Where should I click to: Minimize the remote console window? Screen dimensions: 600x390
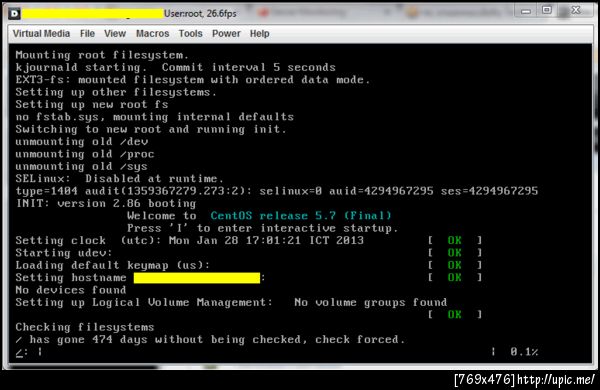click(526, 11)
